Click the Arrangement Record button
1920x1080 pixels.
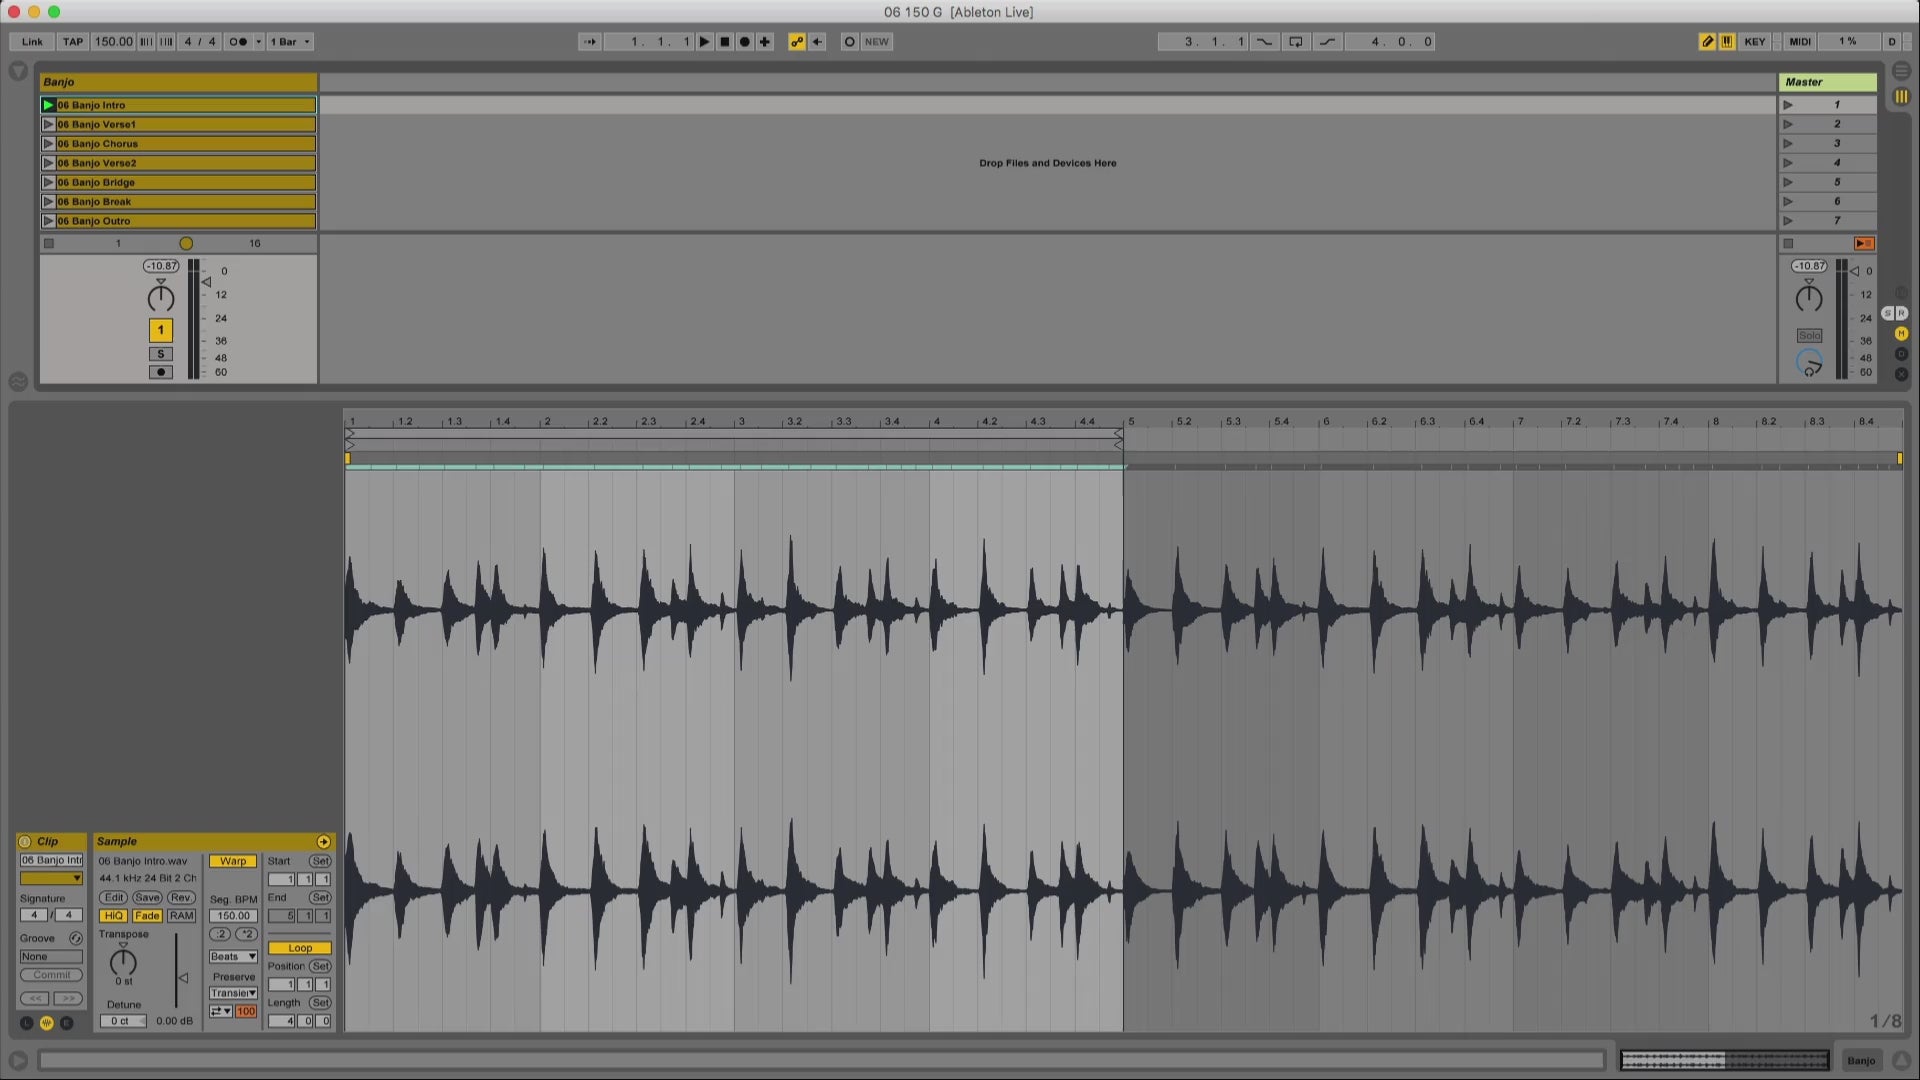(744, 42)
